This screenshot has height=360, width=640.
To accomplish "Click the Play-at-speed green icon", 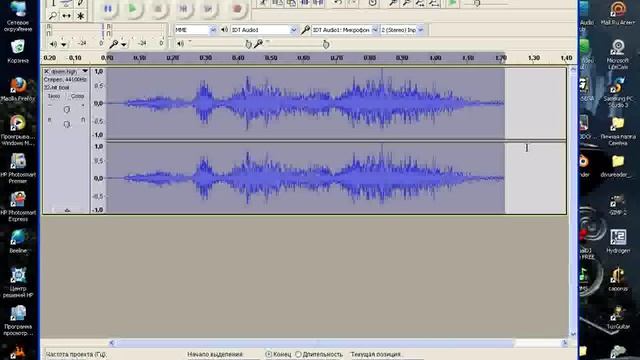I will [453, 3].
